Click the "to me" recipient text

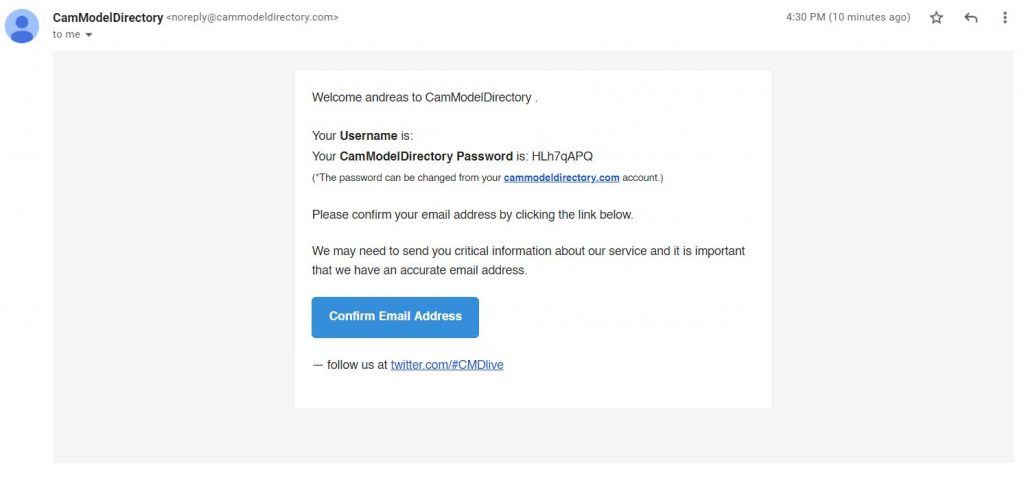tap(67, 35)
